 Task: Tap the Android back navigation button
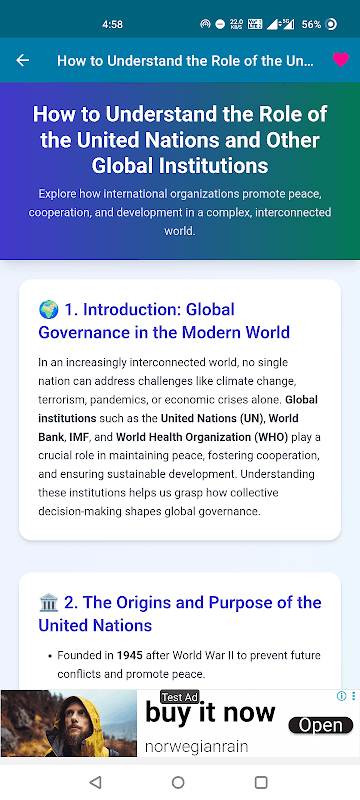(95, 782)
